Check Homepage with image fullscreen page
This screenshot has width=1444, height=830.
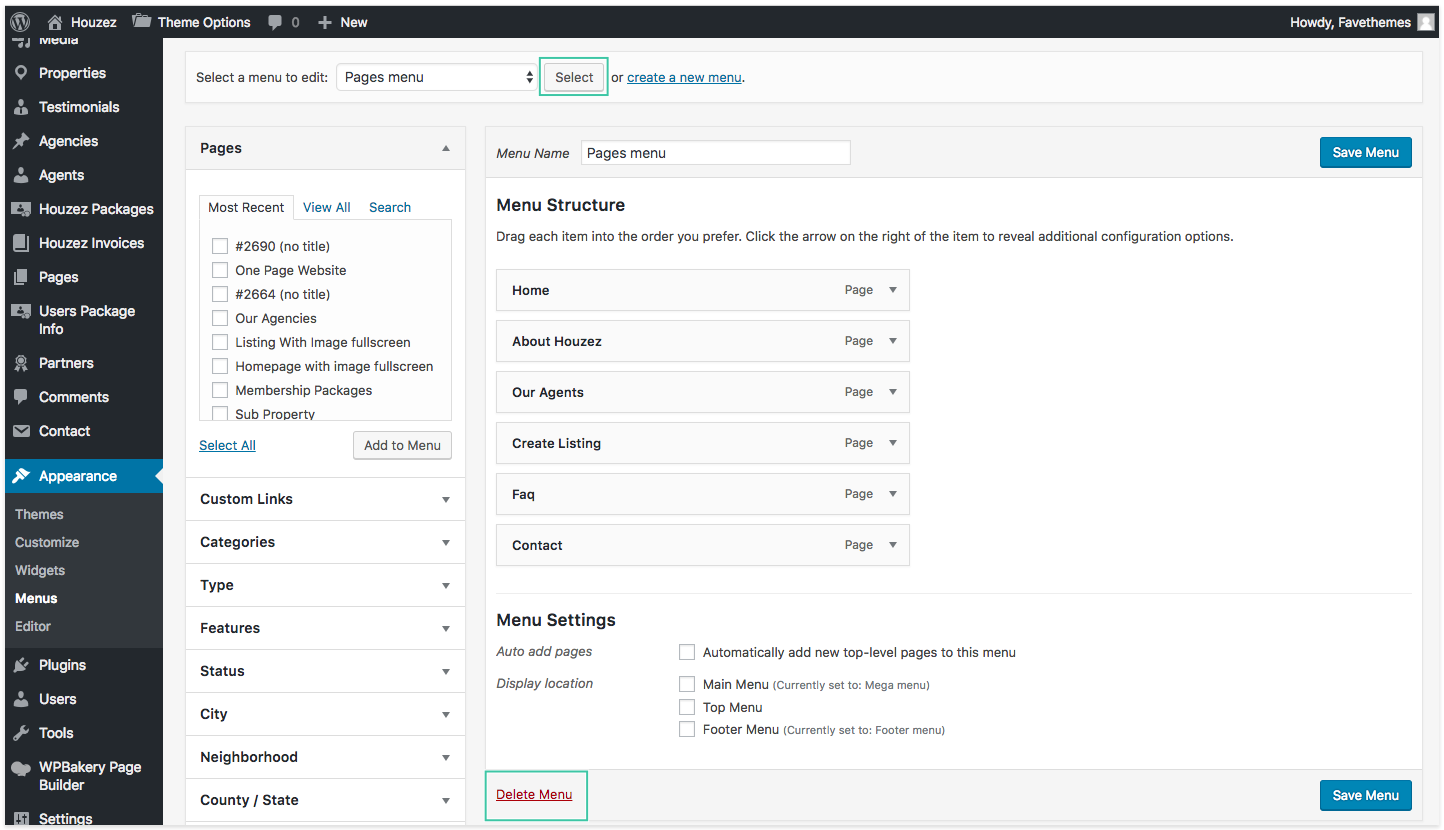(x=220, y=366)
